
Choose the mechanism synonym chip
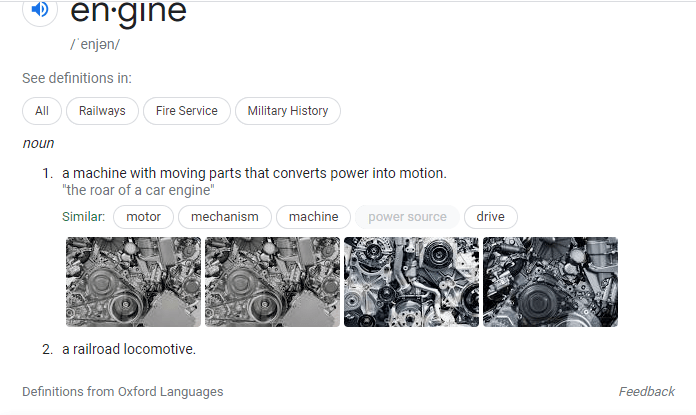pos(225,217)
